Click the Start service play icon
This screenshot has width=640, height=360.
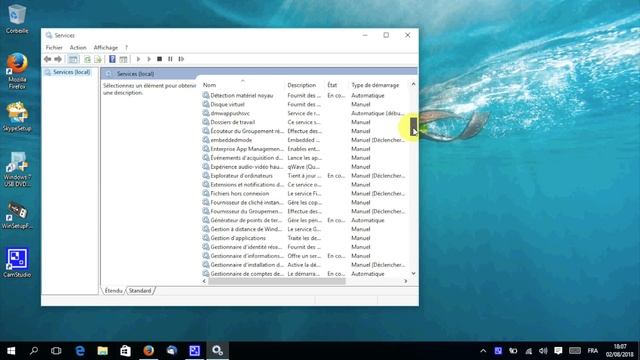pyautogui.click(x=138, y=59)
